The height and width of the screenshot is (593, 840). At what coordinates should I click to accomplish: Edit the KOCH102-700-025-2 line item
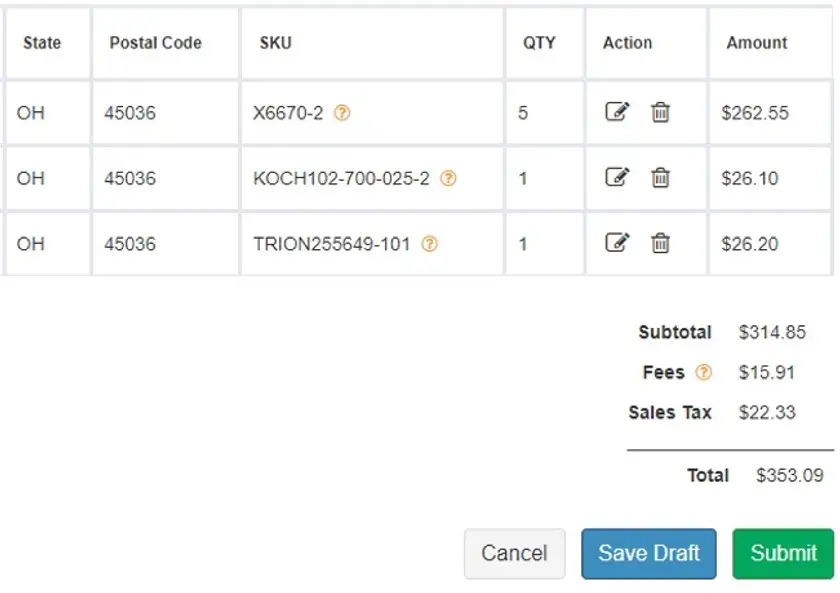tap(617, 177)
